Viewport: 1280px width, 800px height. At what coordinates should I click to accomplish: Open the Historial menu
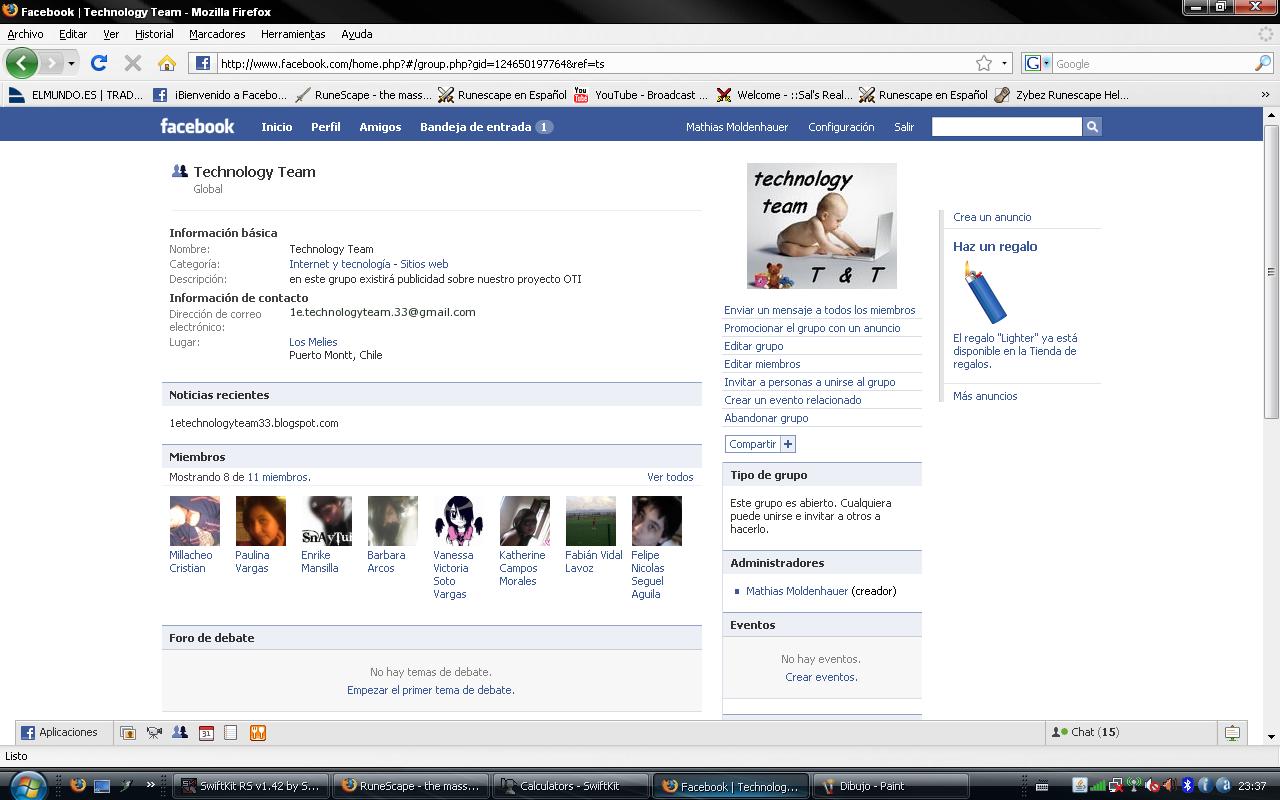154,34
